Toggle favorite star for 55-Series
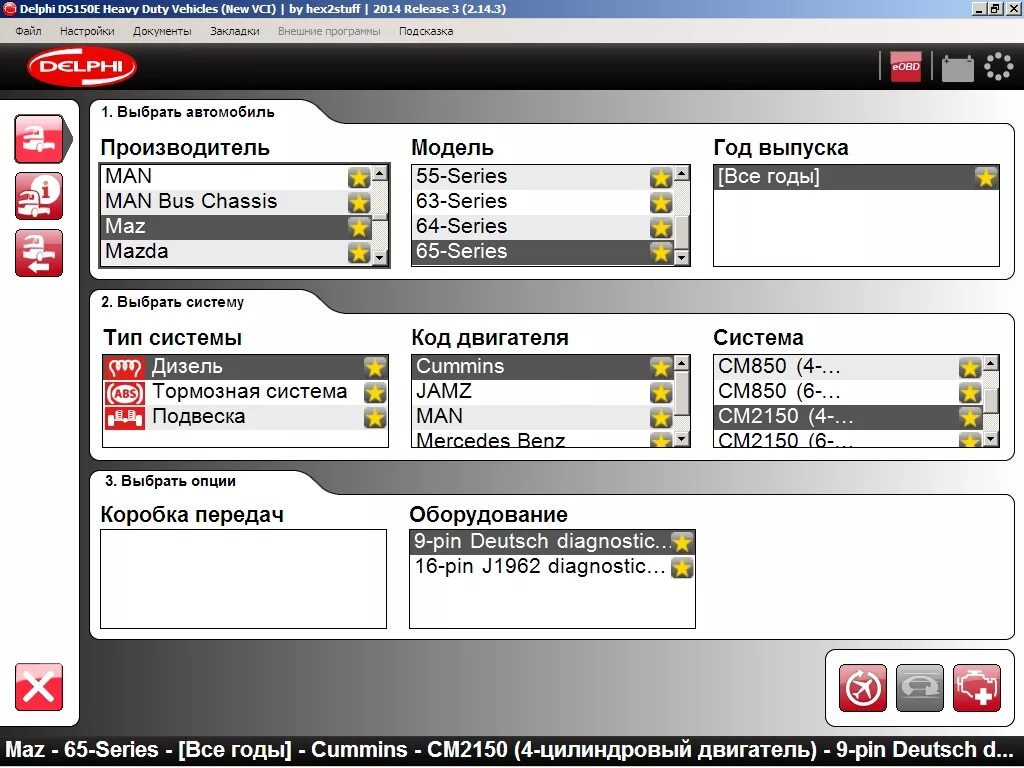Screen dimensions: 1024x768 pos(661,177)
